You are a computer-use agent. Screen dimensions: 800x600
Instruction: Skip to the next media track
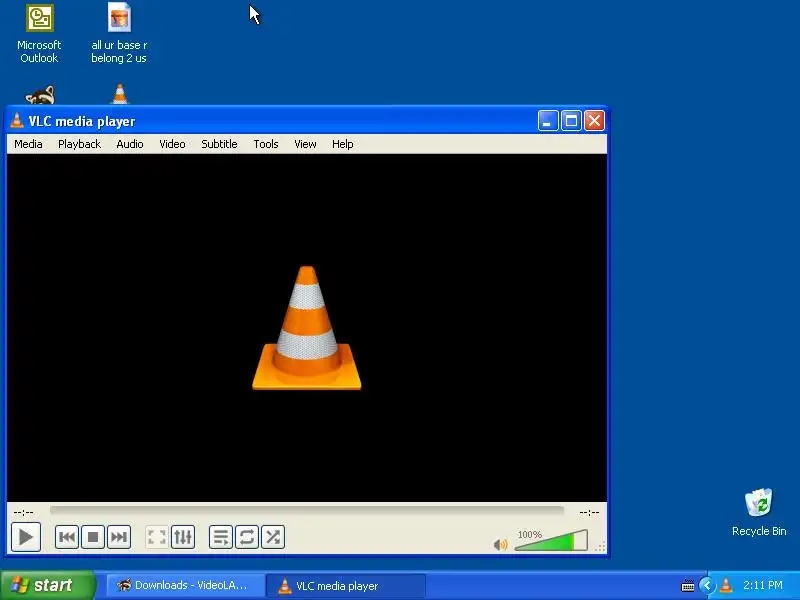click(119, 537)
